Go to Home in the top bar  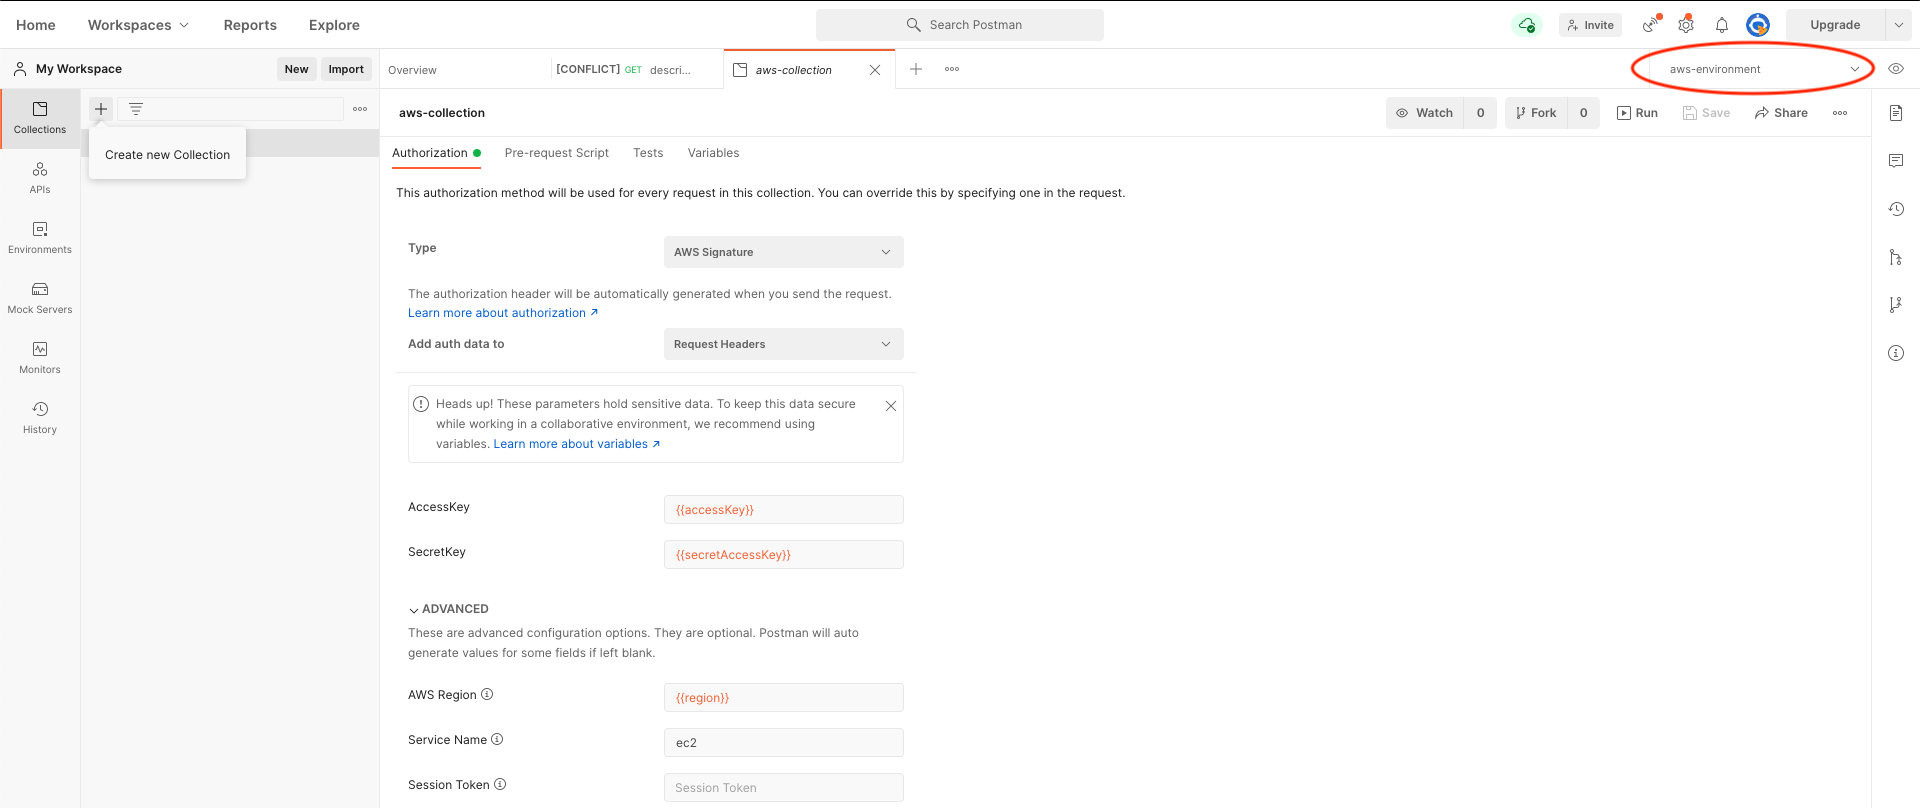pos(36,25)
